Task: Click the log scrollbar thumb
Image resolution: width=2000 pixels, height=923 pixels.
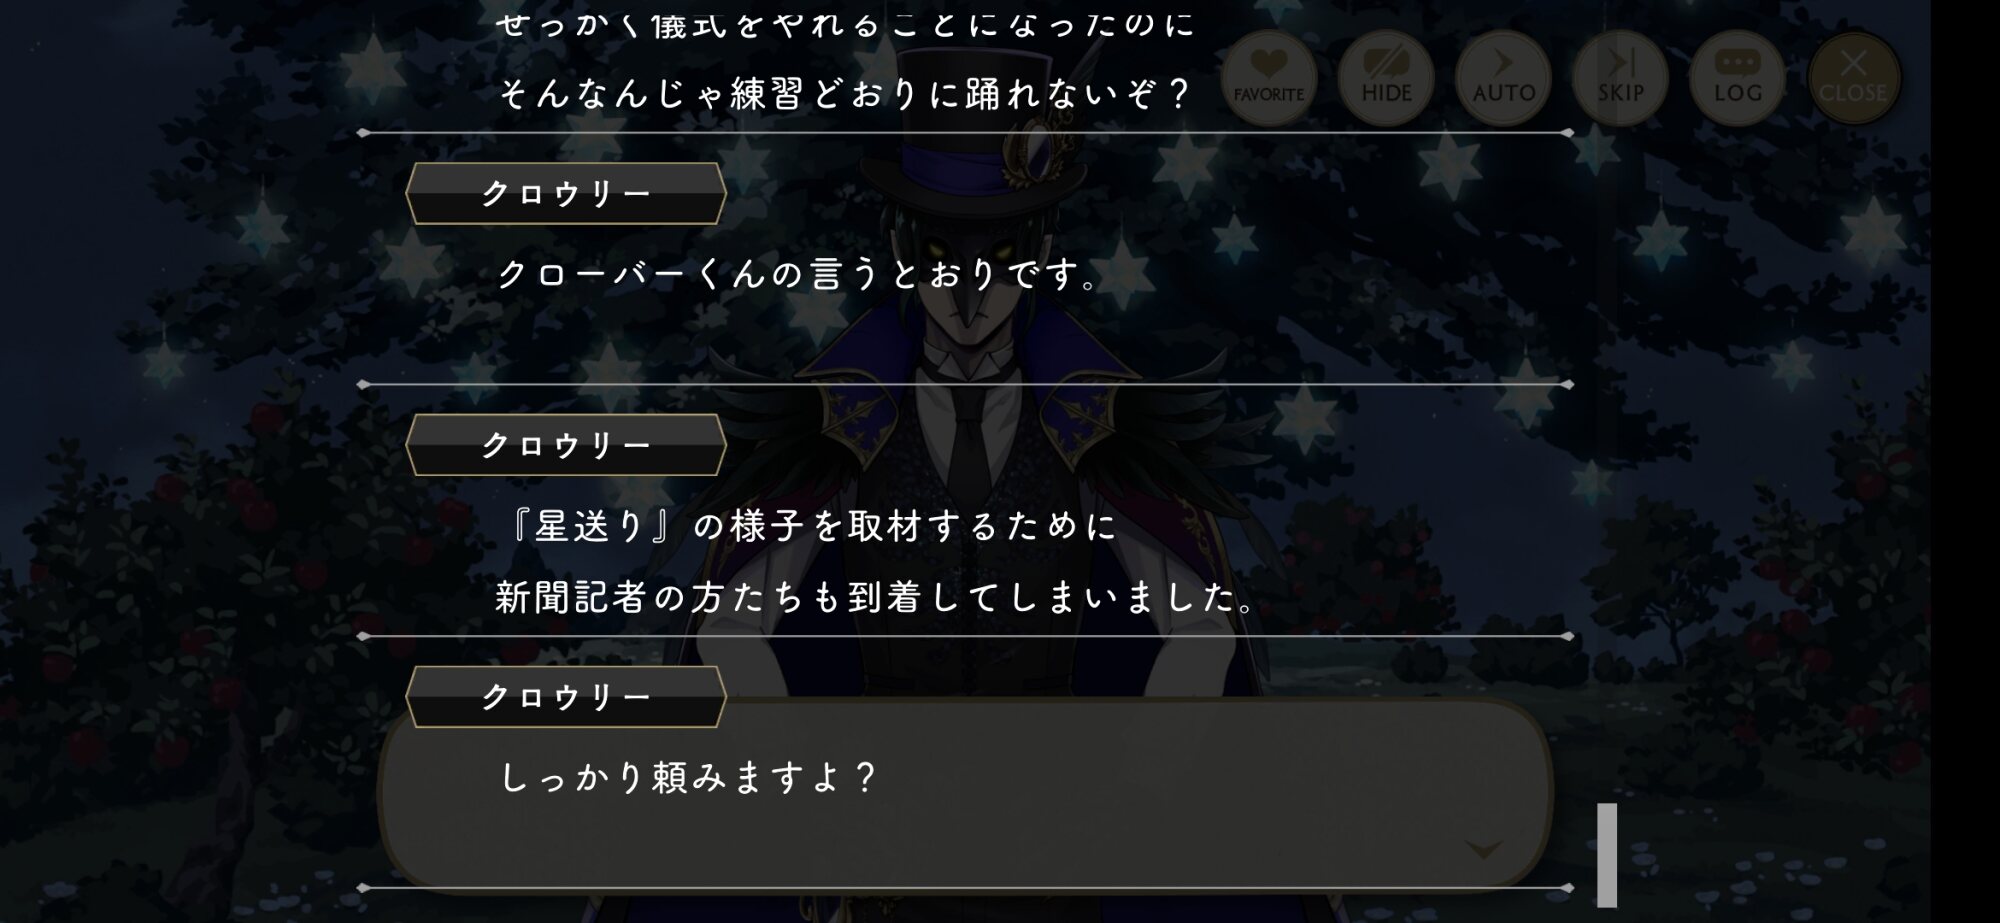Action: click(x=1607, y=855)
